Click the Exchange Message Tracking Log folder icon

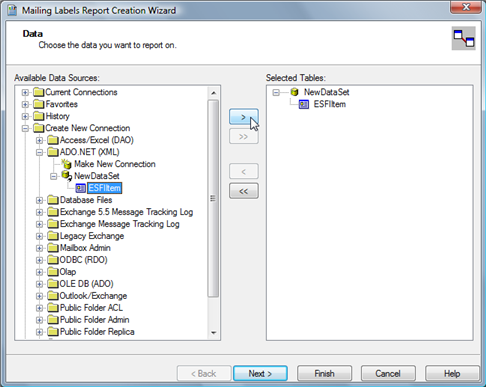pos(53,224)
